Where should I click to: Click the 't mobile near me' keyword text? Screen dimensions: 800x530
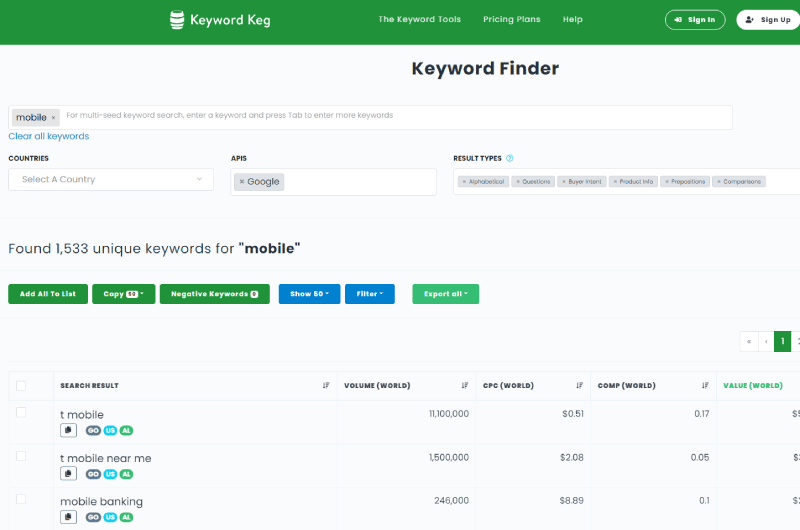106,458
